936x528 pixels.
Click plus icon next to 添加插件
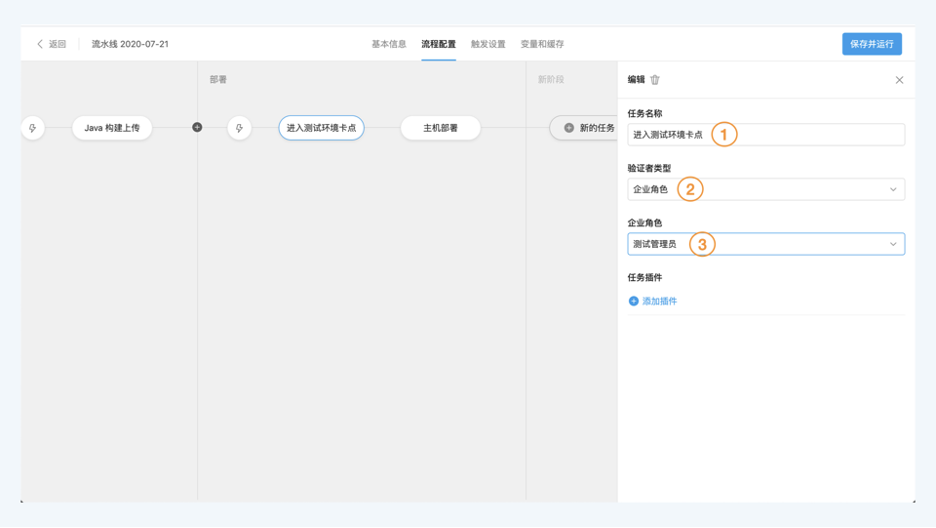click(x=633, y=301)
